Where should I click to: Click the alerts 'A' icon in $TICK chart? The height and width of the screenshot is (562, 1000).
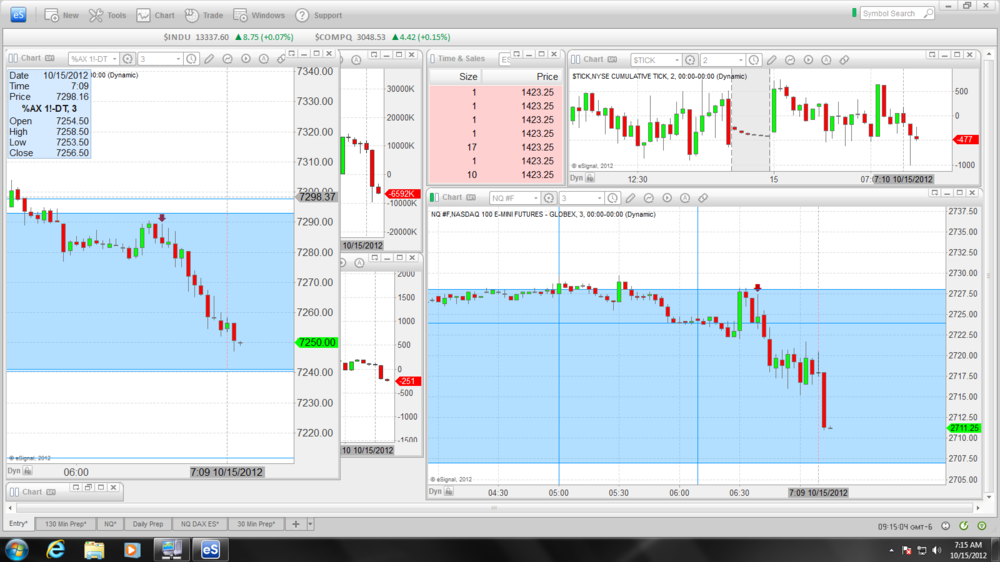[826, 60]
